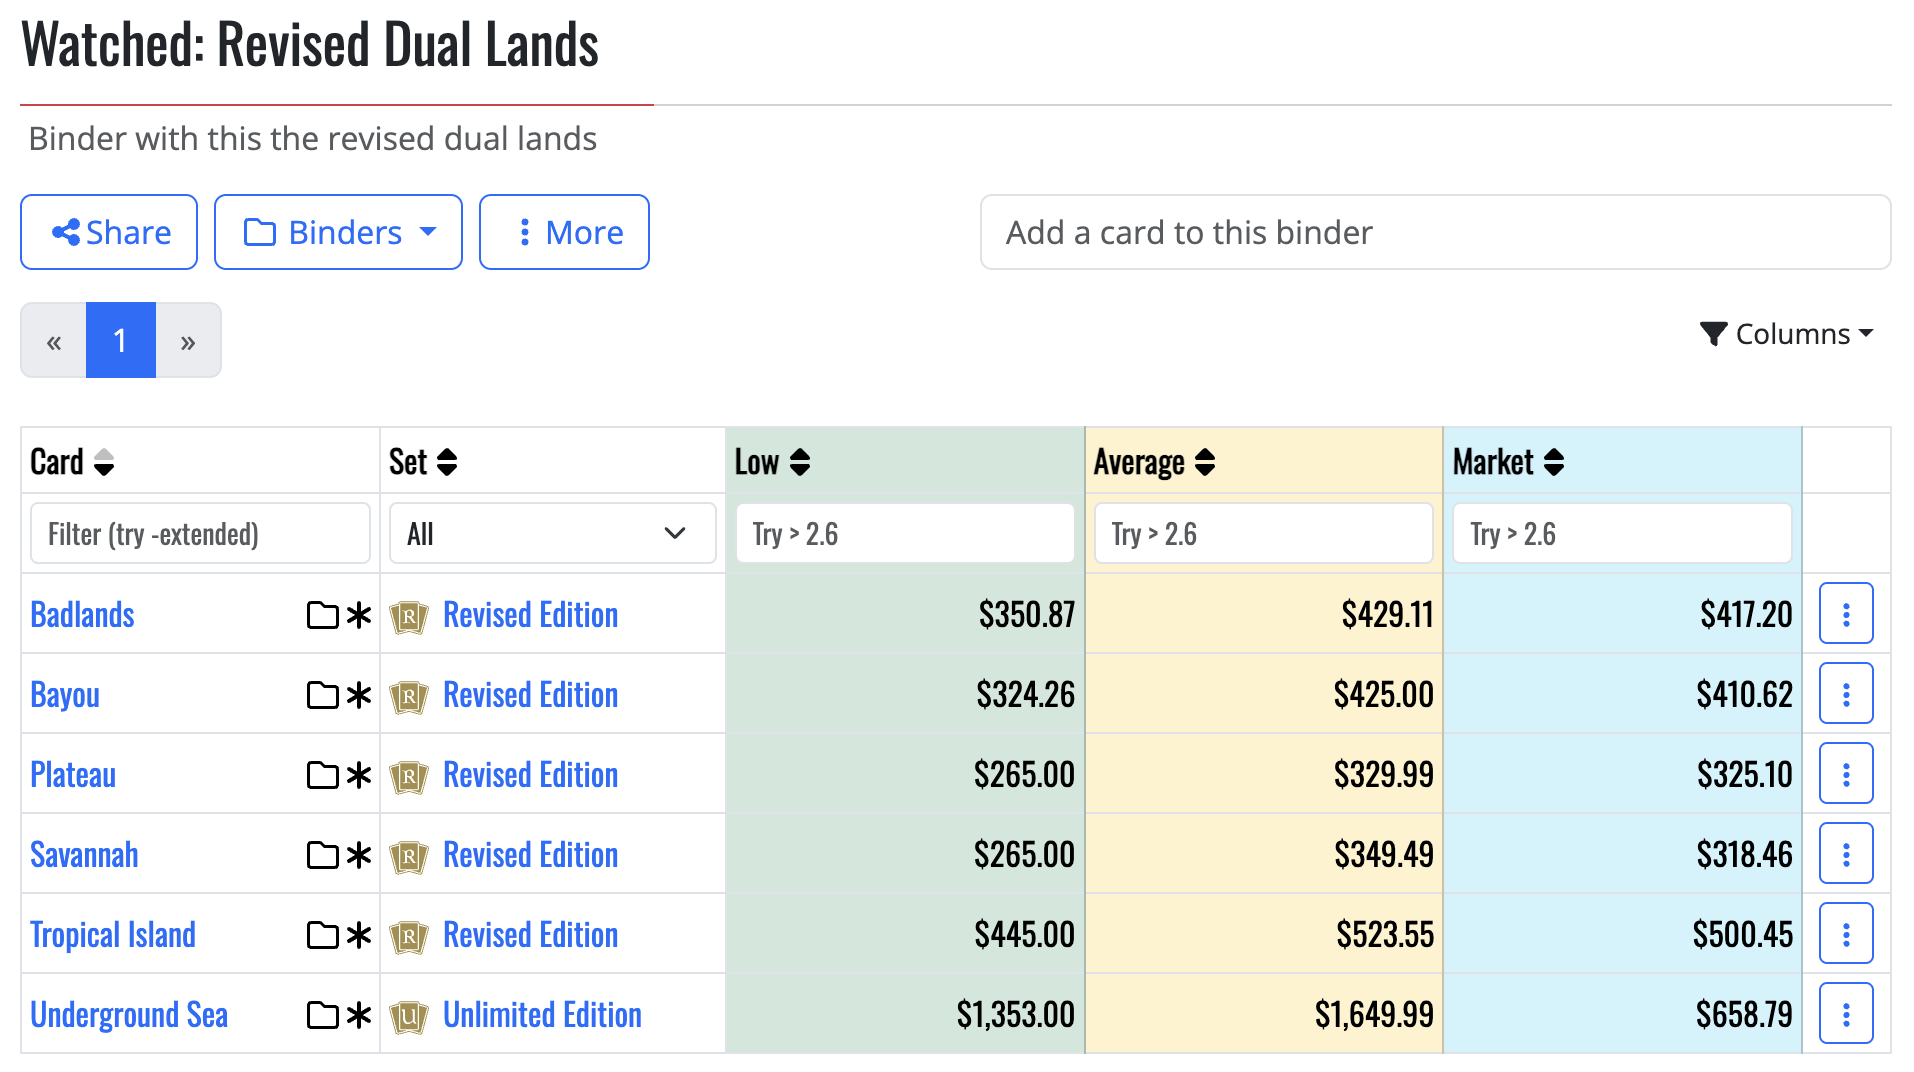Click the folder icon next to Savannah

(322, 854)
